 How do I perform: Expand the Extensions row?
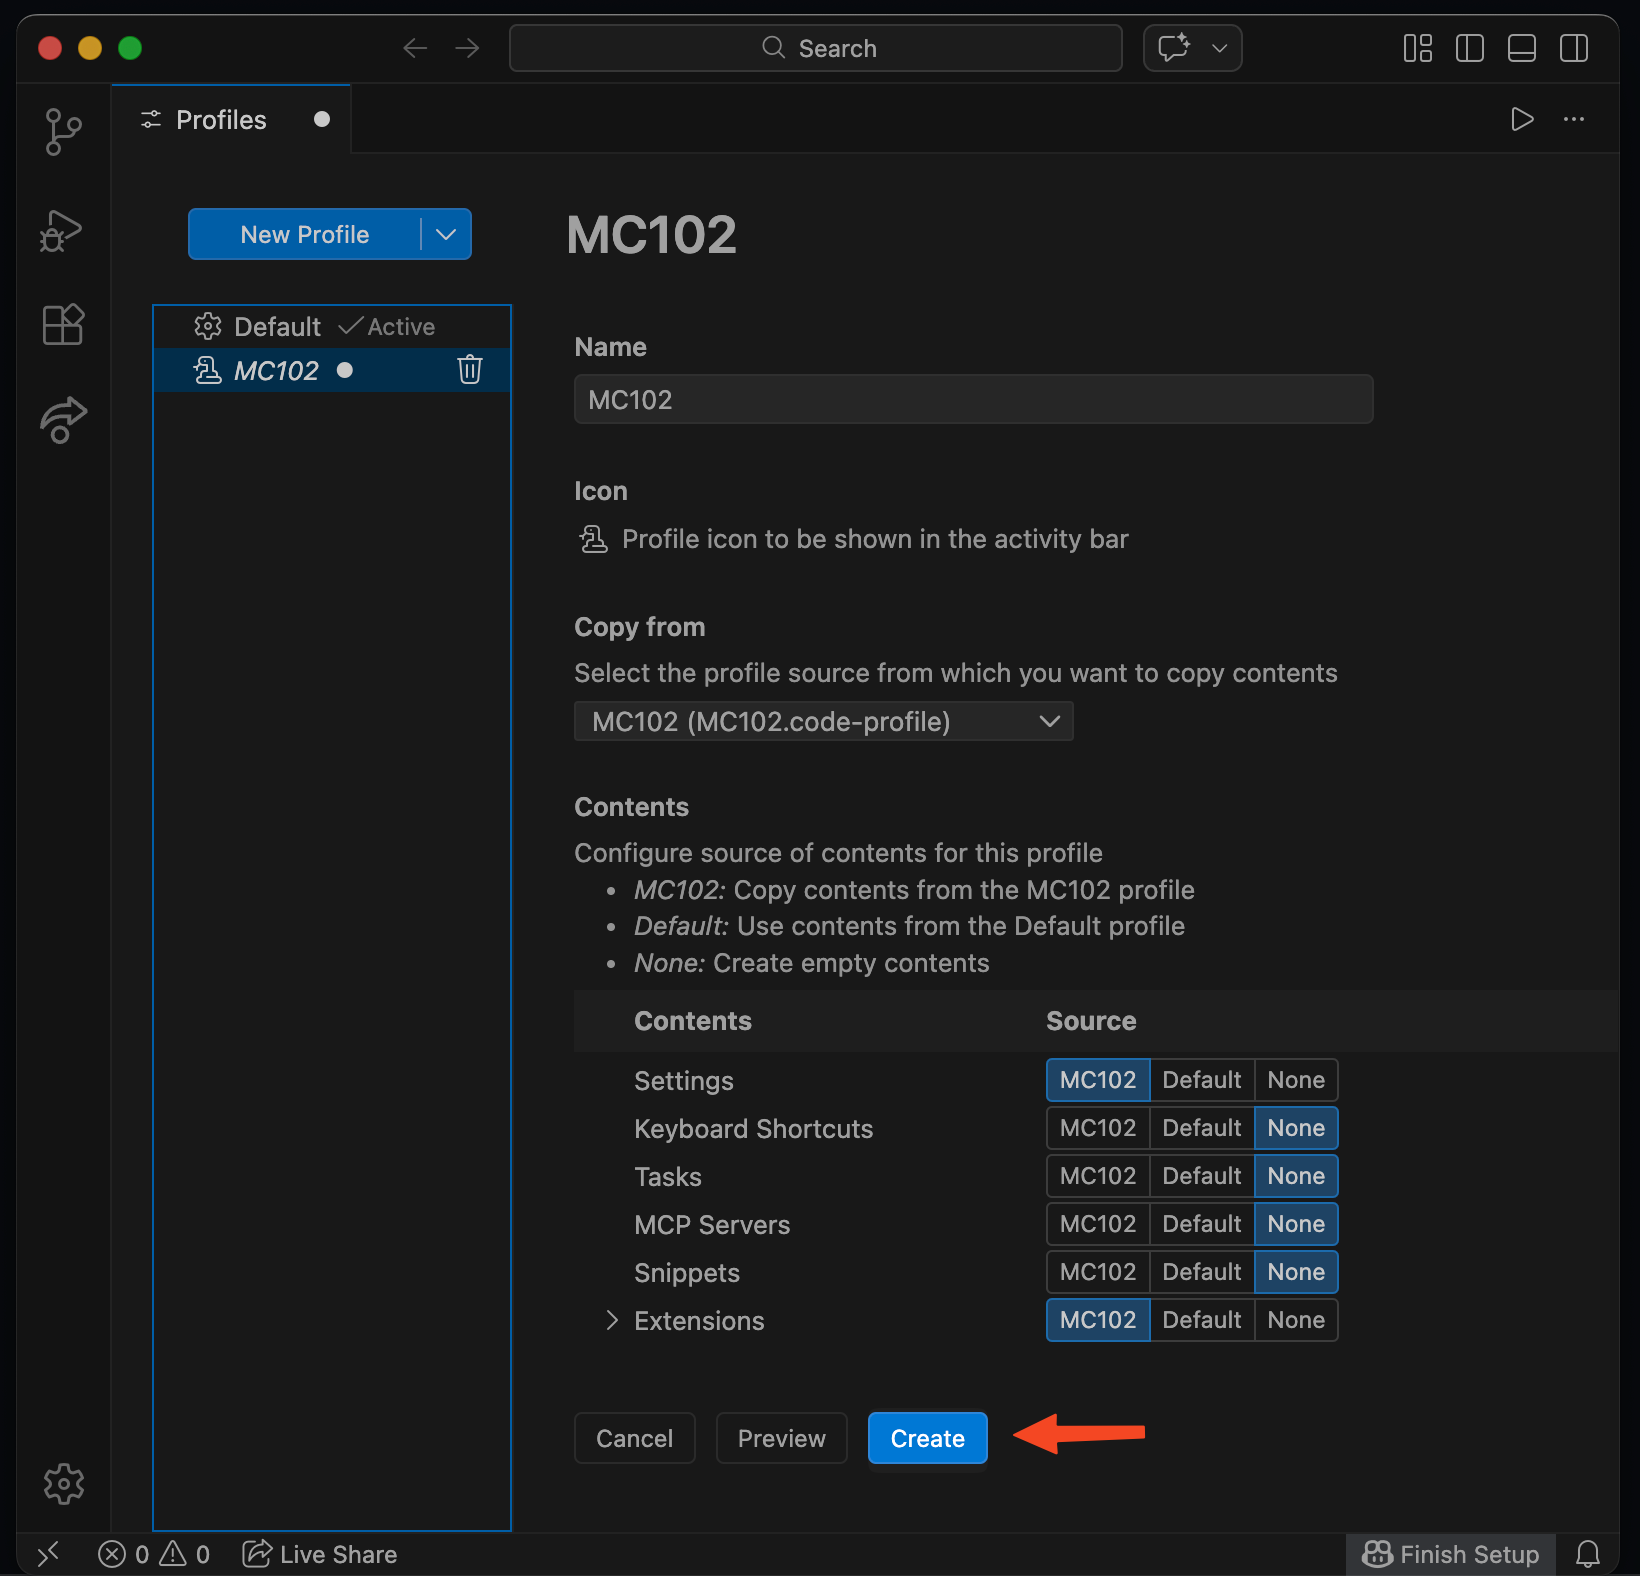click(612, 1321)
